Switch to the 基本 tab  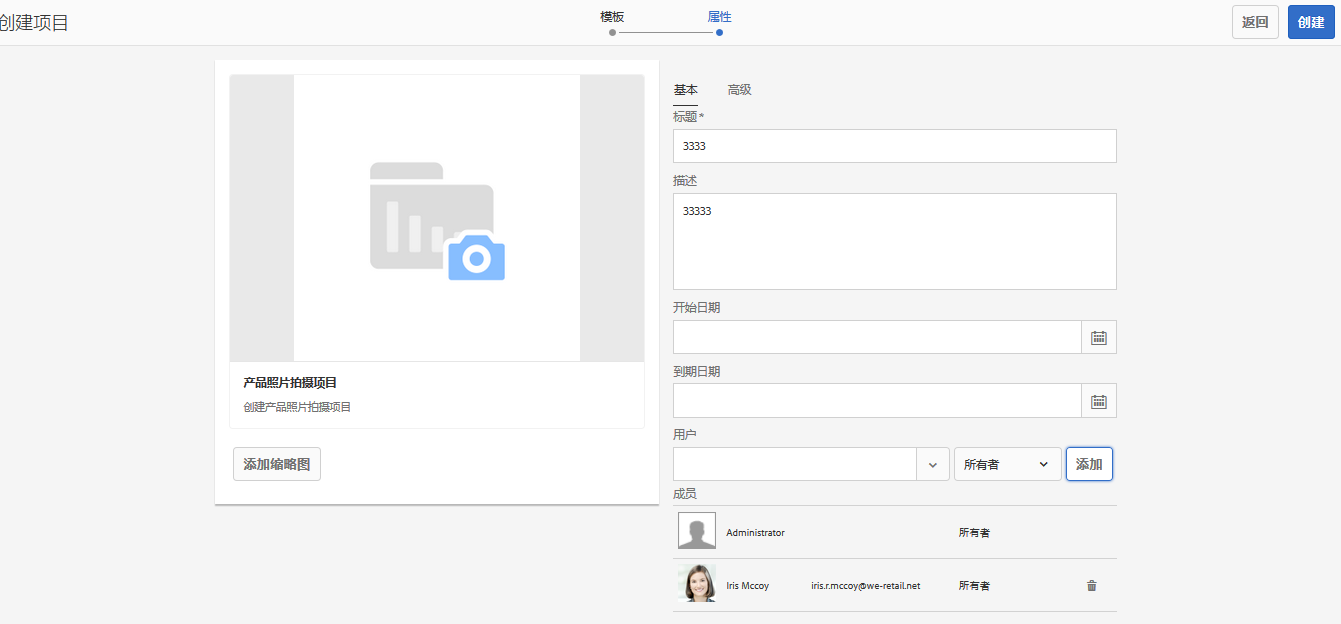686,90
